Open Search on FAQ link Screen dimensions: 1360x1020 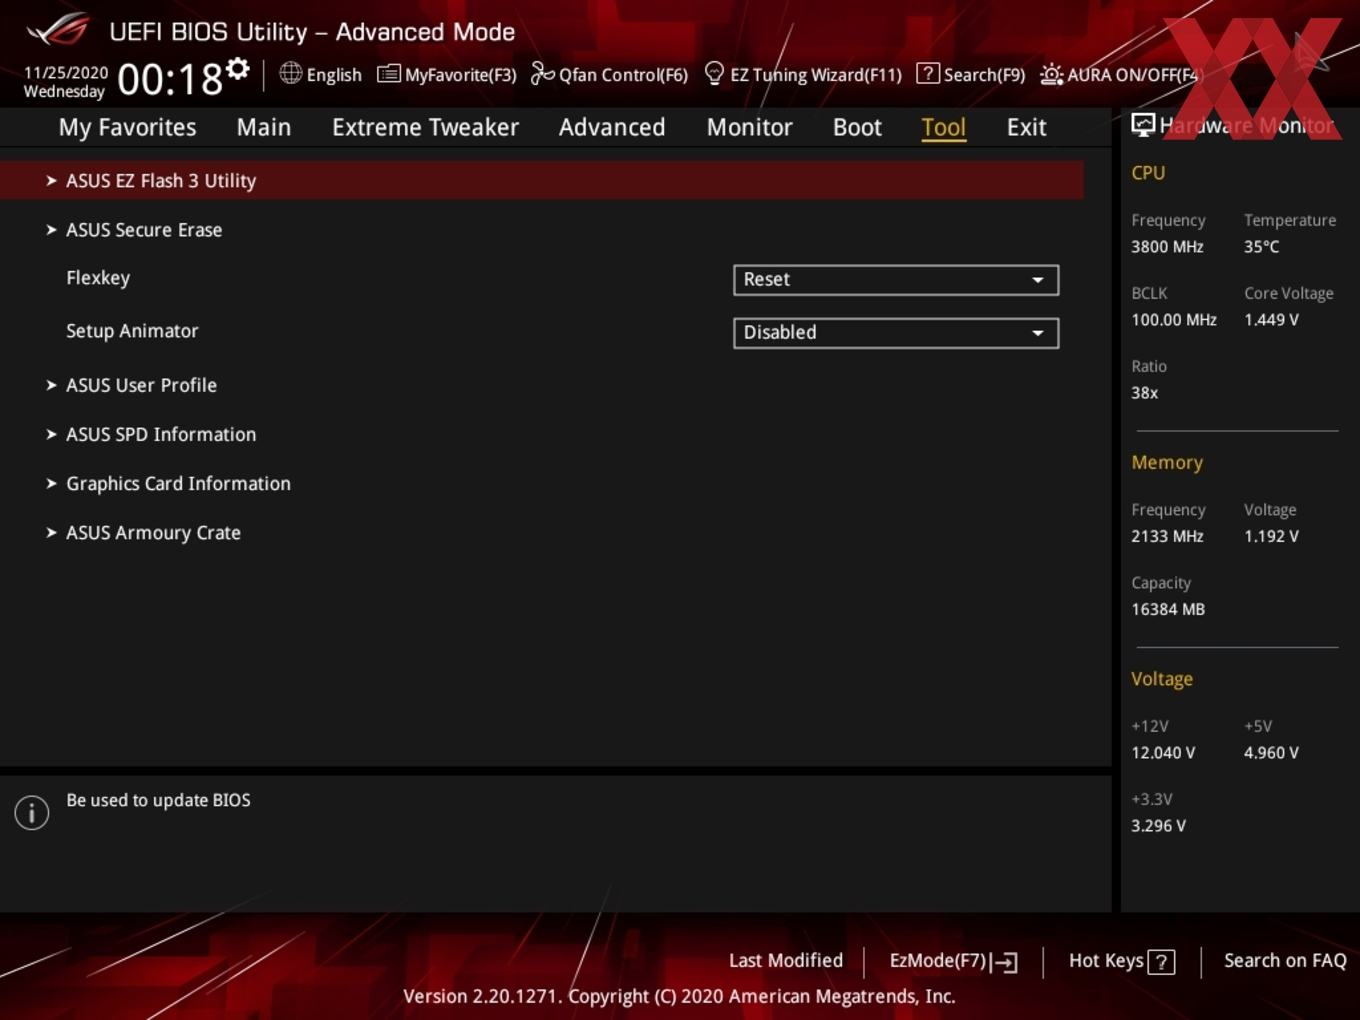pyautogui.click(x=1285, y=960)
